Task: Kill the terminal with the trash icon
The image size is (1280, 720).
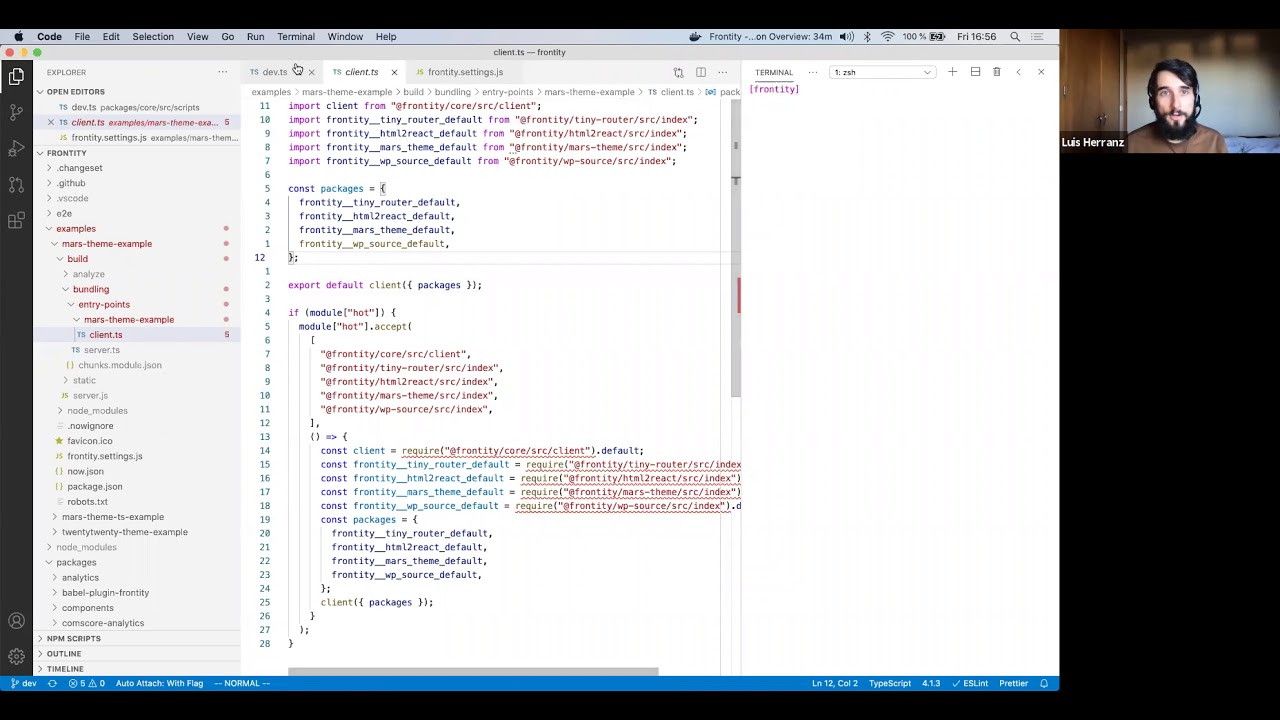Action: (996, 72)
